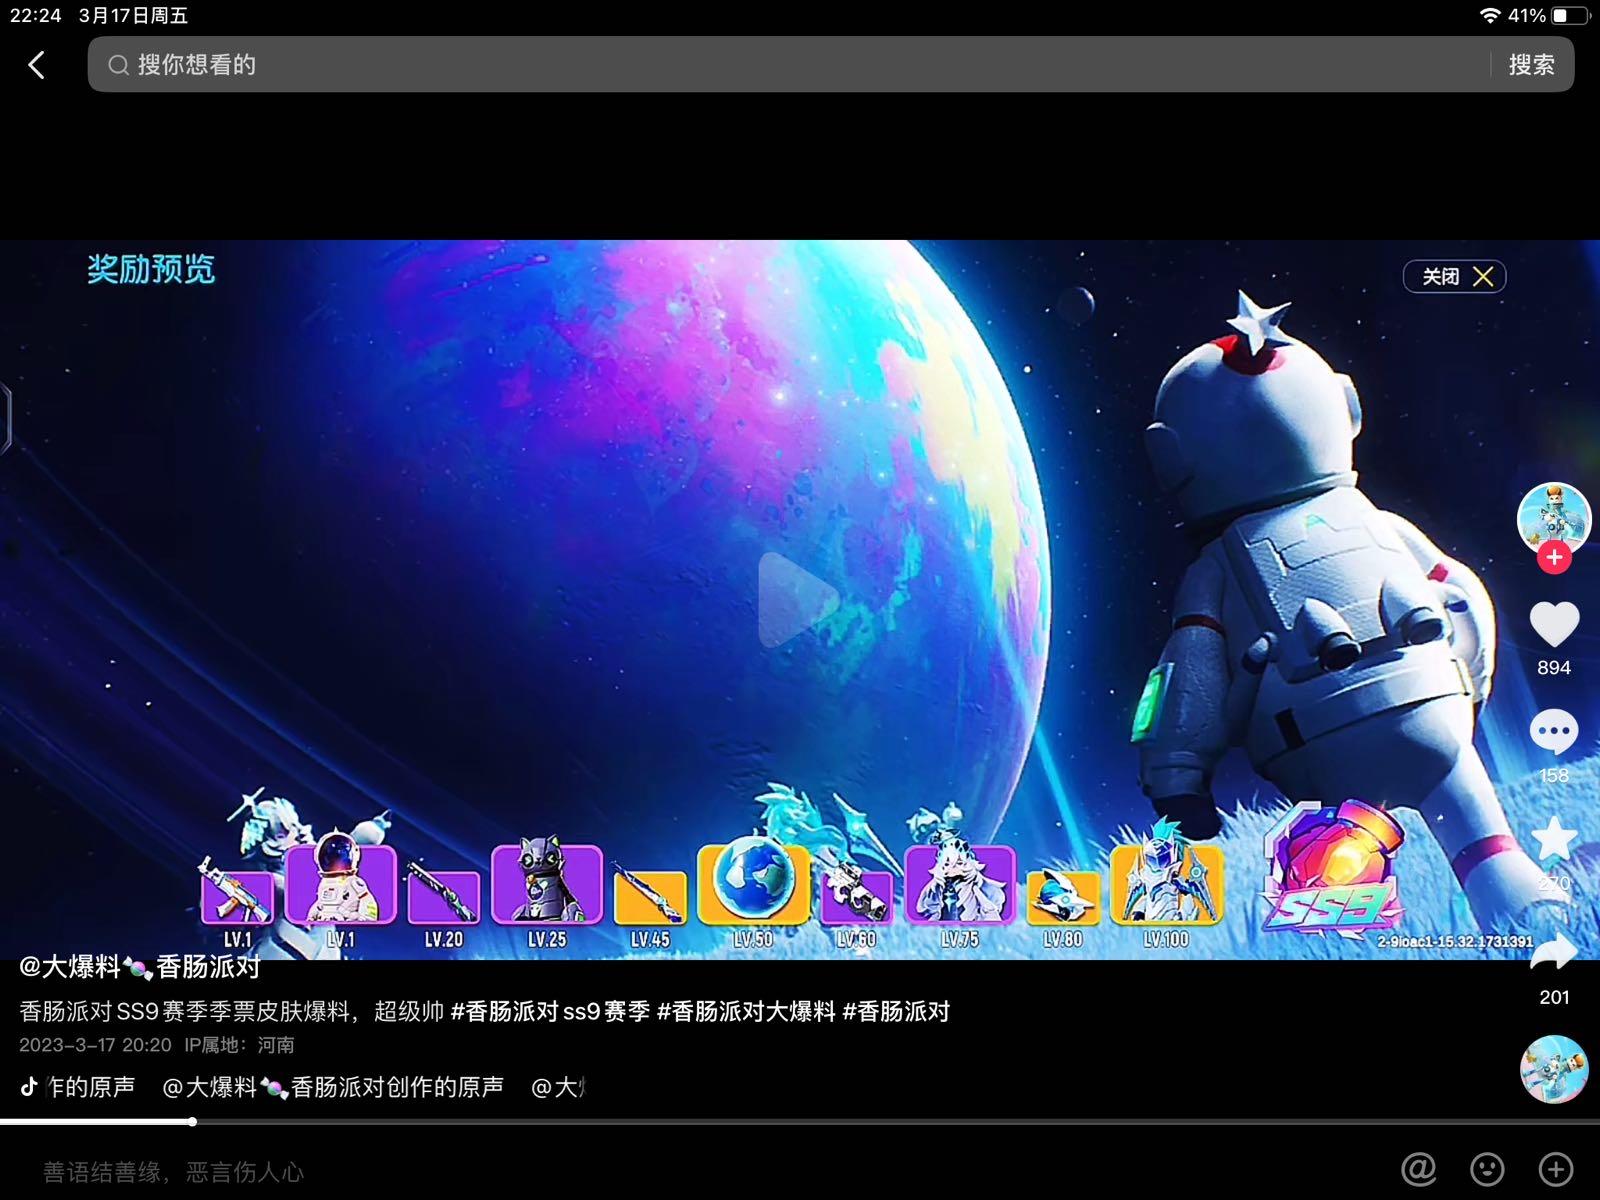Favorite the video with star icon
Viewport: 1600px width, 1200px height.
[x=1554, y=839]
